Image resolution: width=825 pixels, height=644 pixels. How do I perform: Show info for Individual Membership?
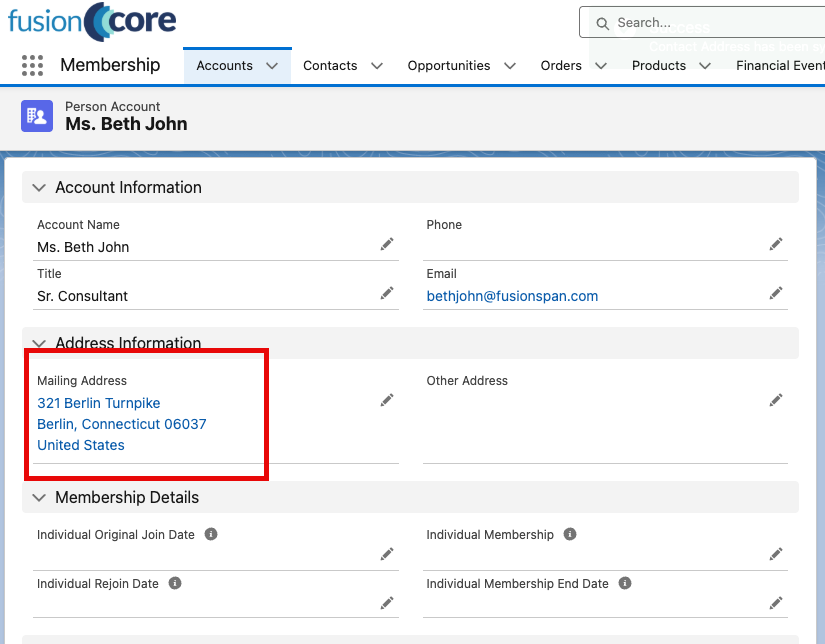(x=570, y=534)
